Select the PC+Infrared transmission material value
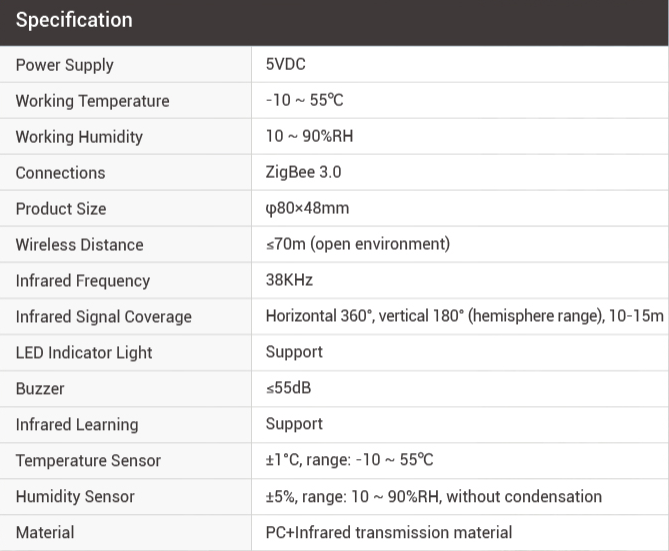Viewport: 669px width, 551px height. click(389, 533)
